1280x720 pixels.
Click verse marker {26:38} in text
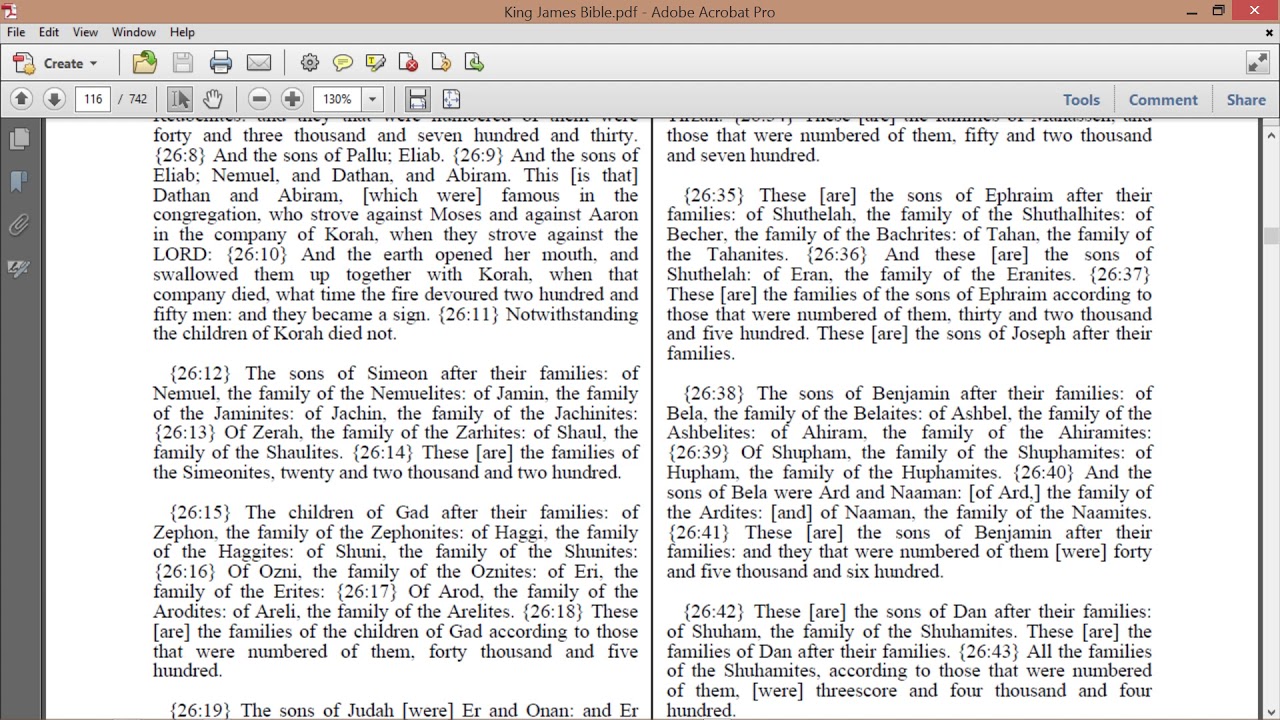point(714,394)
